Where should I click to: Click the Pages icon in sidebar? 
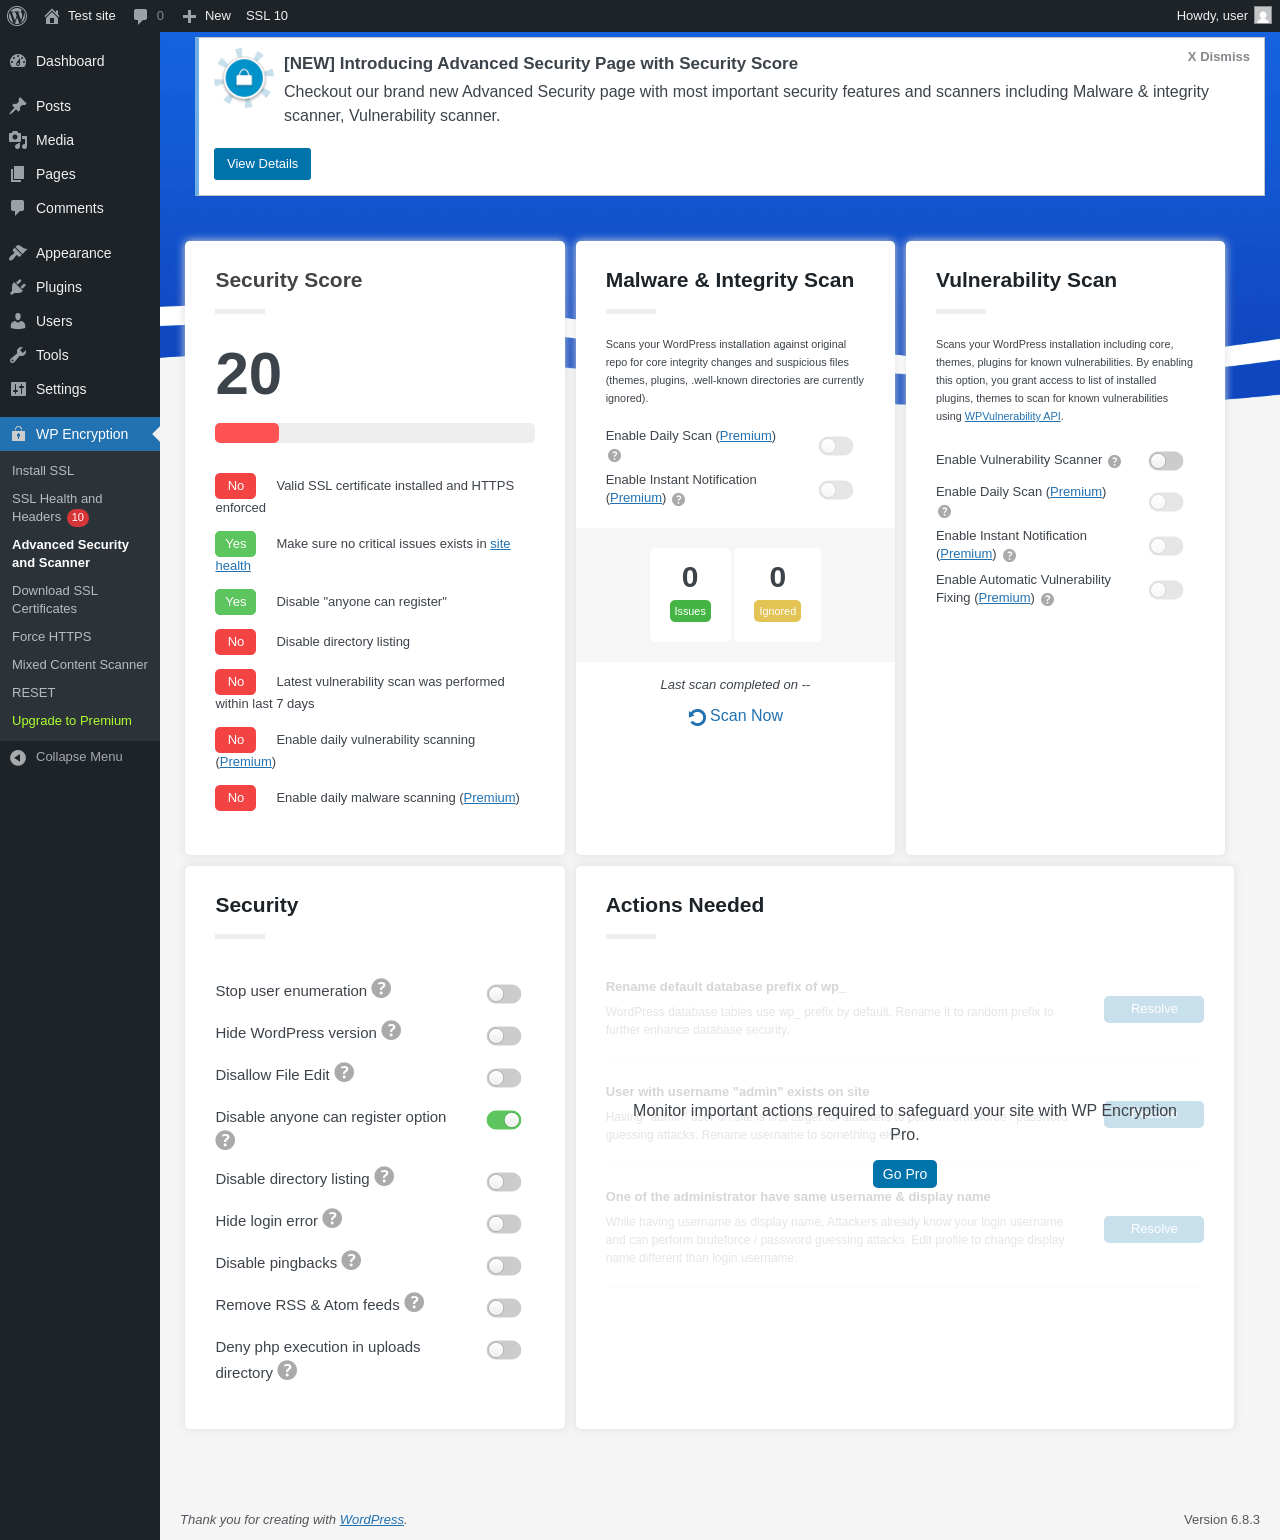coord(18,174)
